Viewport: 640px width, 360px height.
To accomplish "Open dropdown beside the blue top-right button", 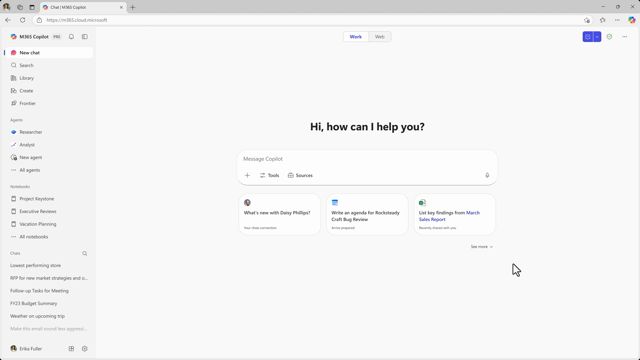I will click(x=597, y=37).
